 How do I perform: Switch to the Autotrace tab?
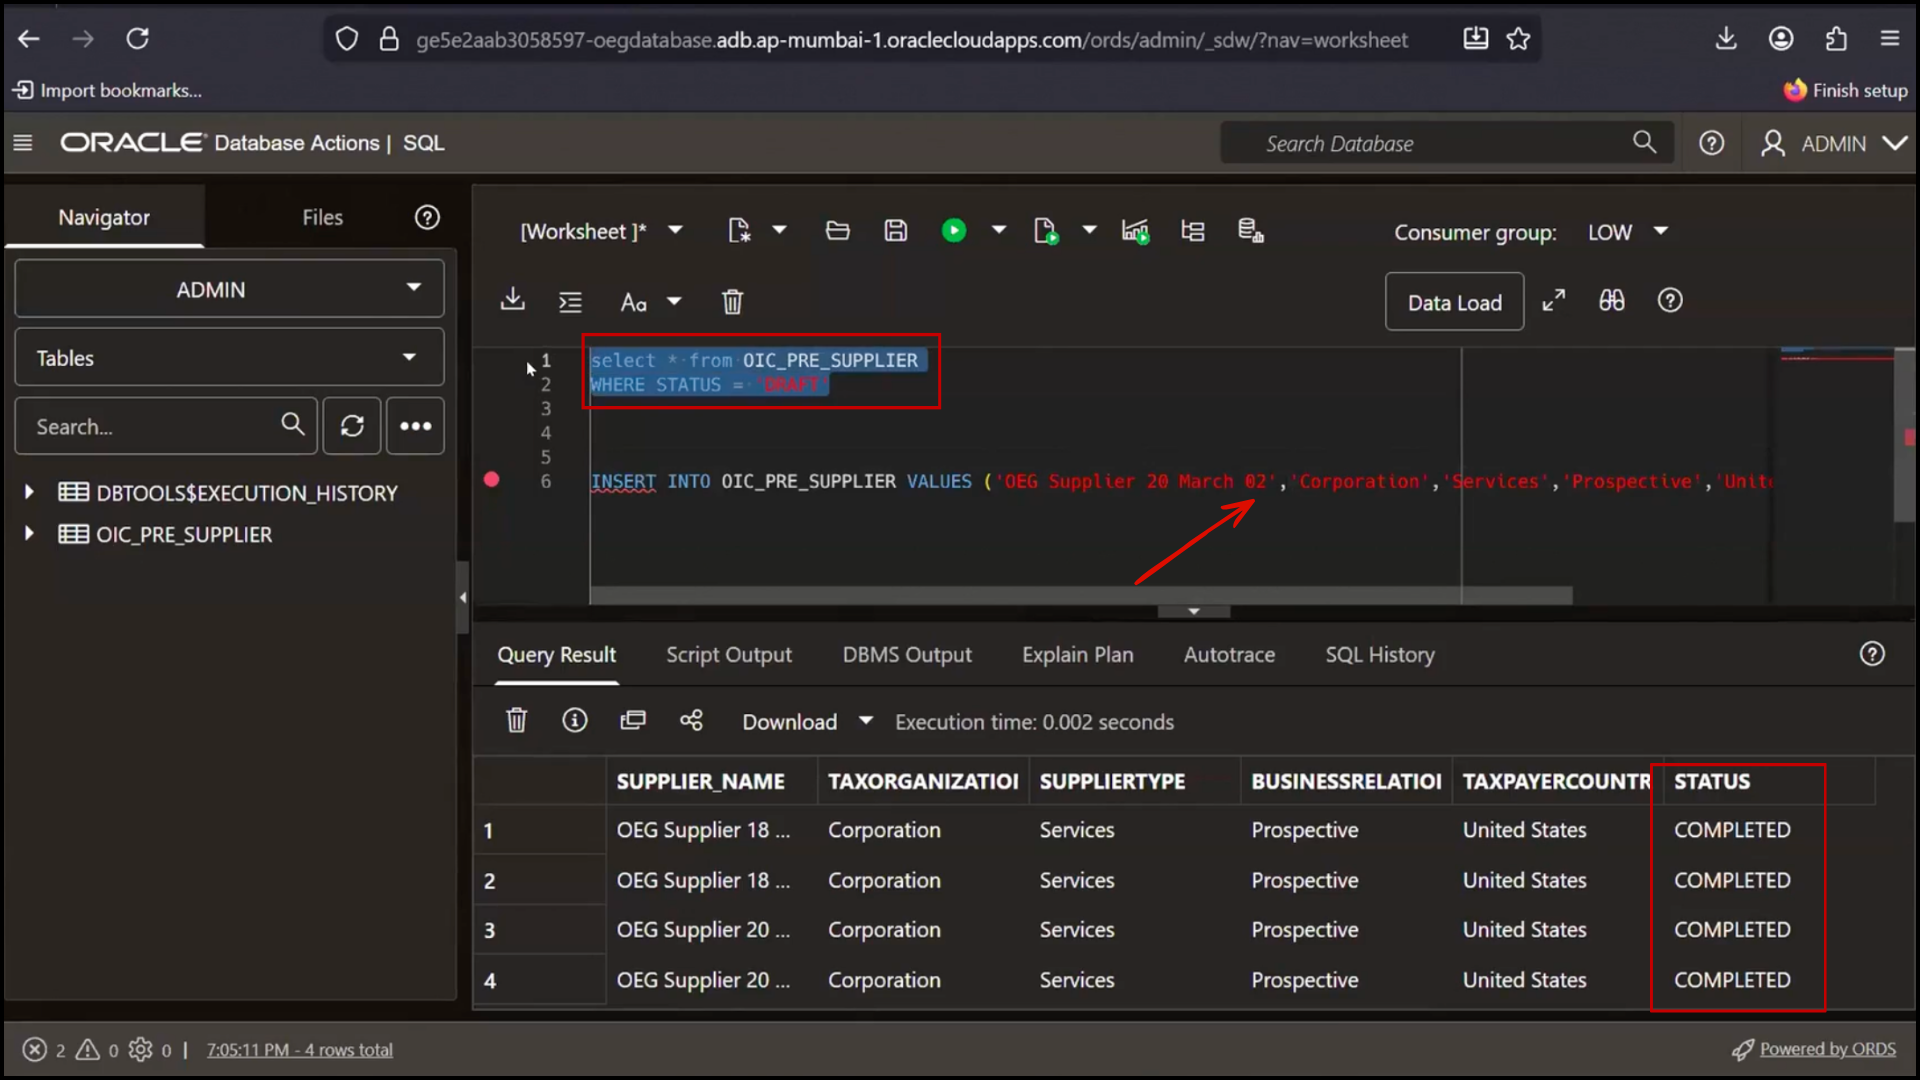pos(1229,655)
